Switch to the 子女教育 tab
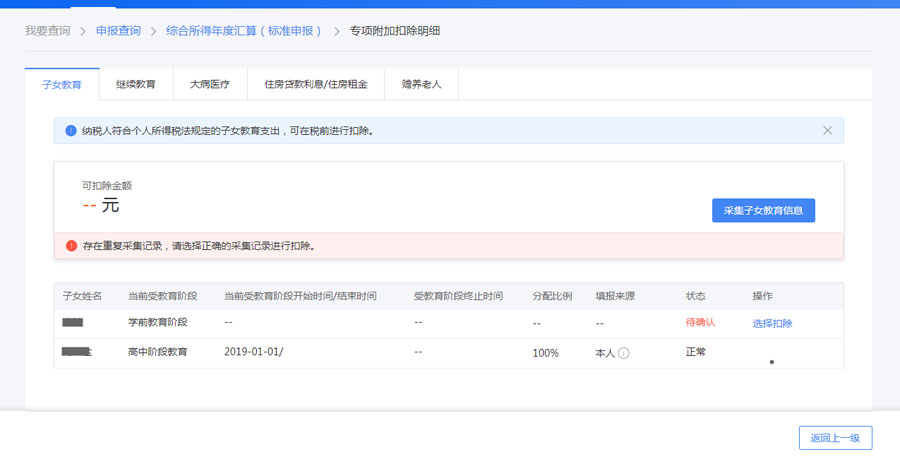This screenshot has width=900, height=464. click(62, 85)
